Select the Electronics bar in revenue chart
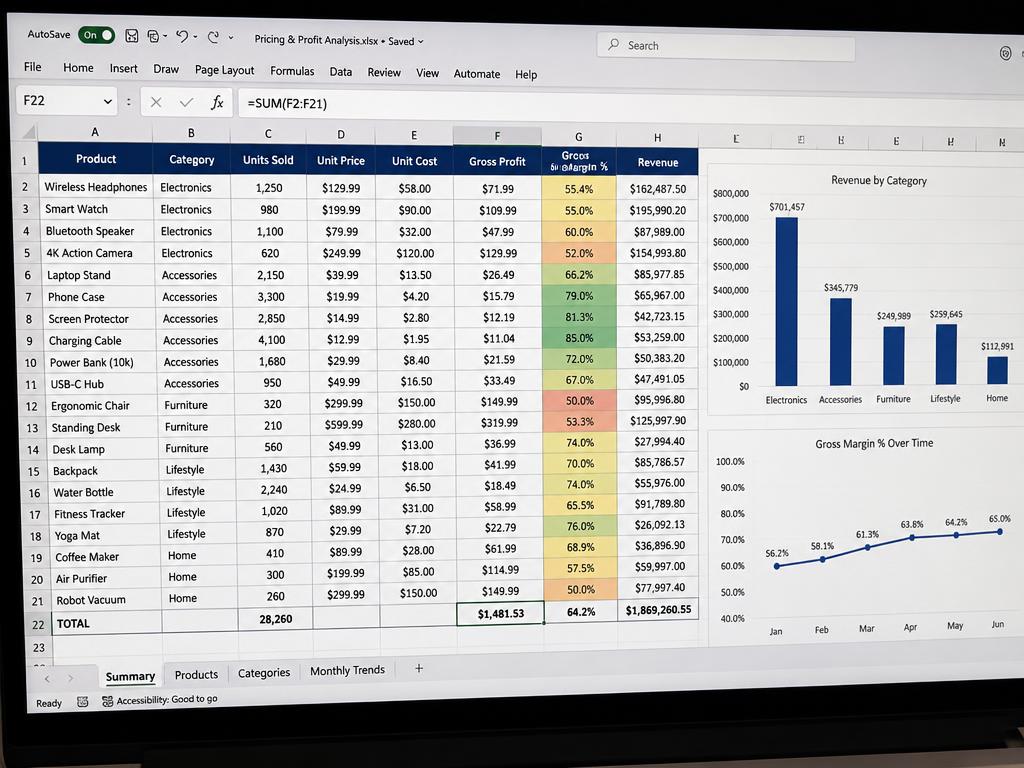This screenshot has height=768, width=1024. pos(786,301)
